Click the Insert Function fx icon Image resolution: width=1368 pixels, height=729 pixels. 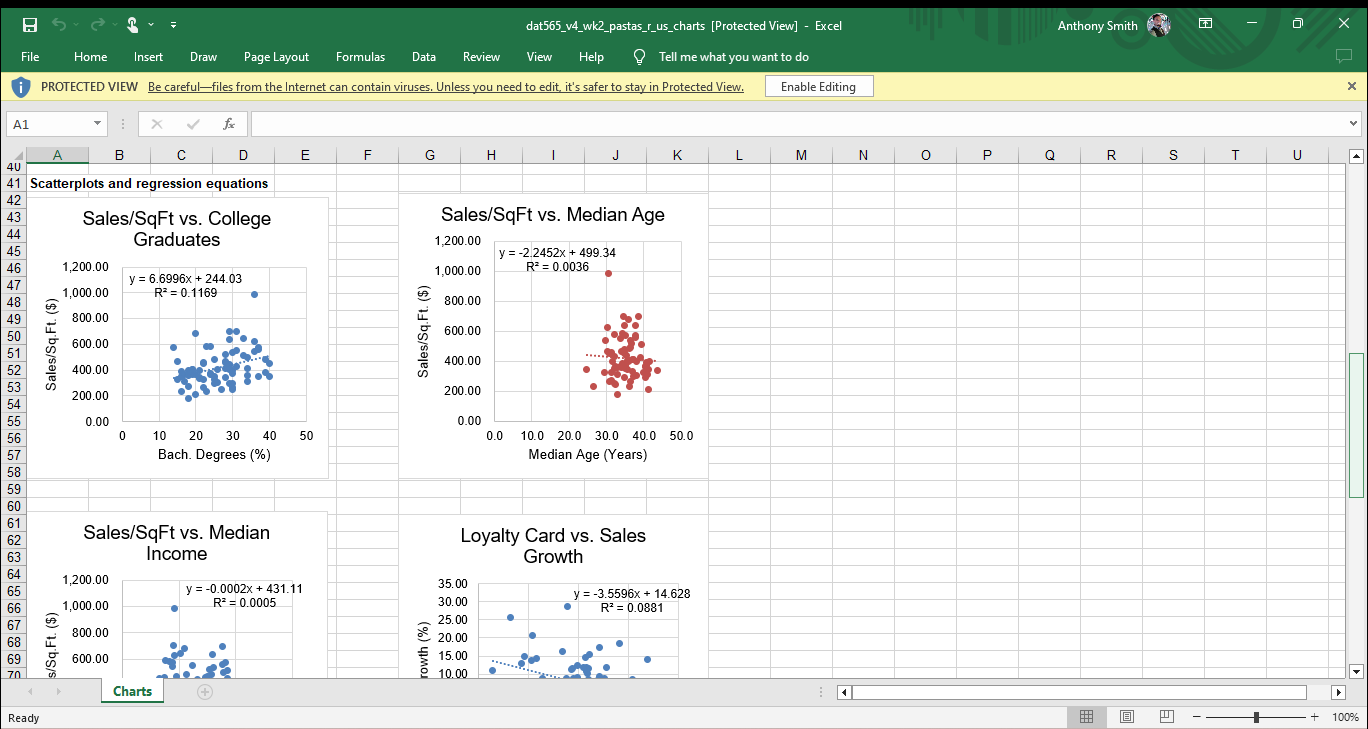click(229, 124)
